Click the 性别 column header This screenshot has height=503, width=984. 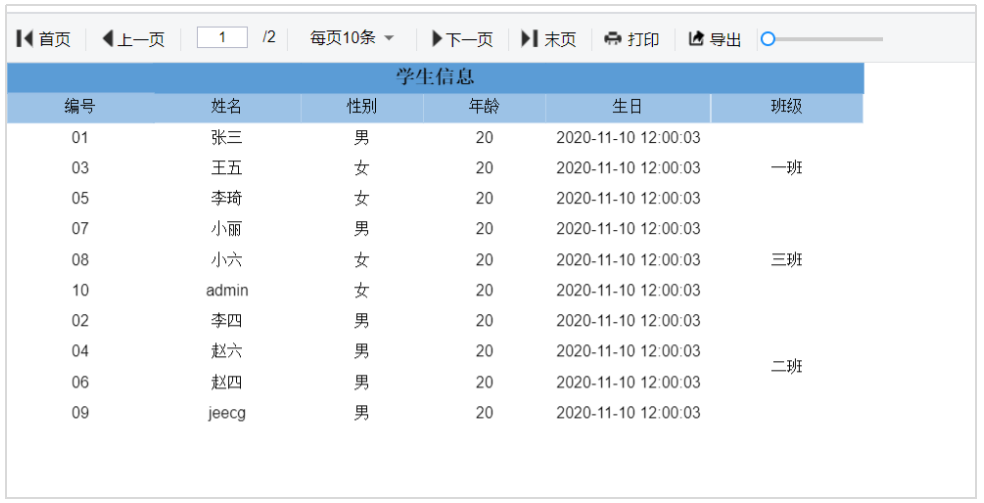click(x=361, y=107)
